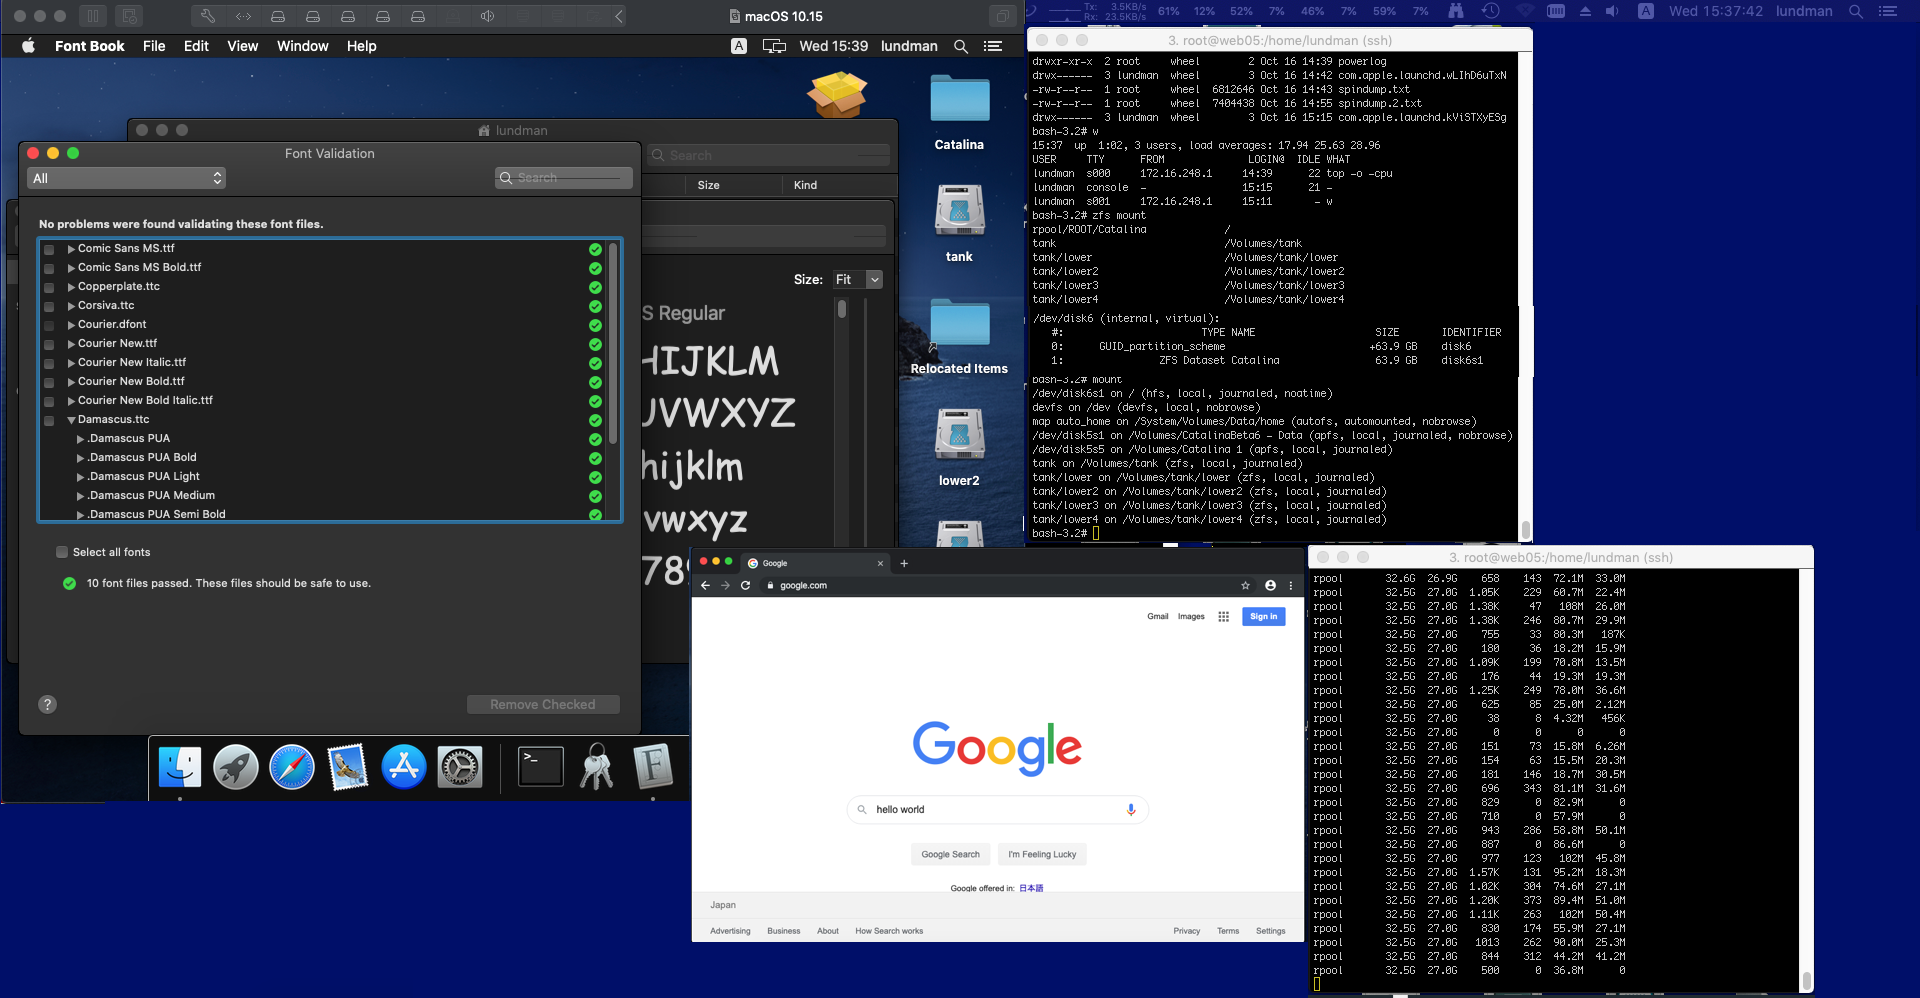Expand the Copperplate.ttc row
Viewport: 1920px width, 998px height.
click(x=71, y=287)
